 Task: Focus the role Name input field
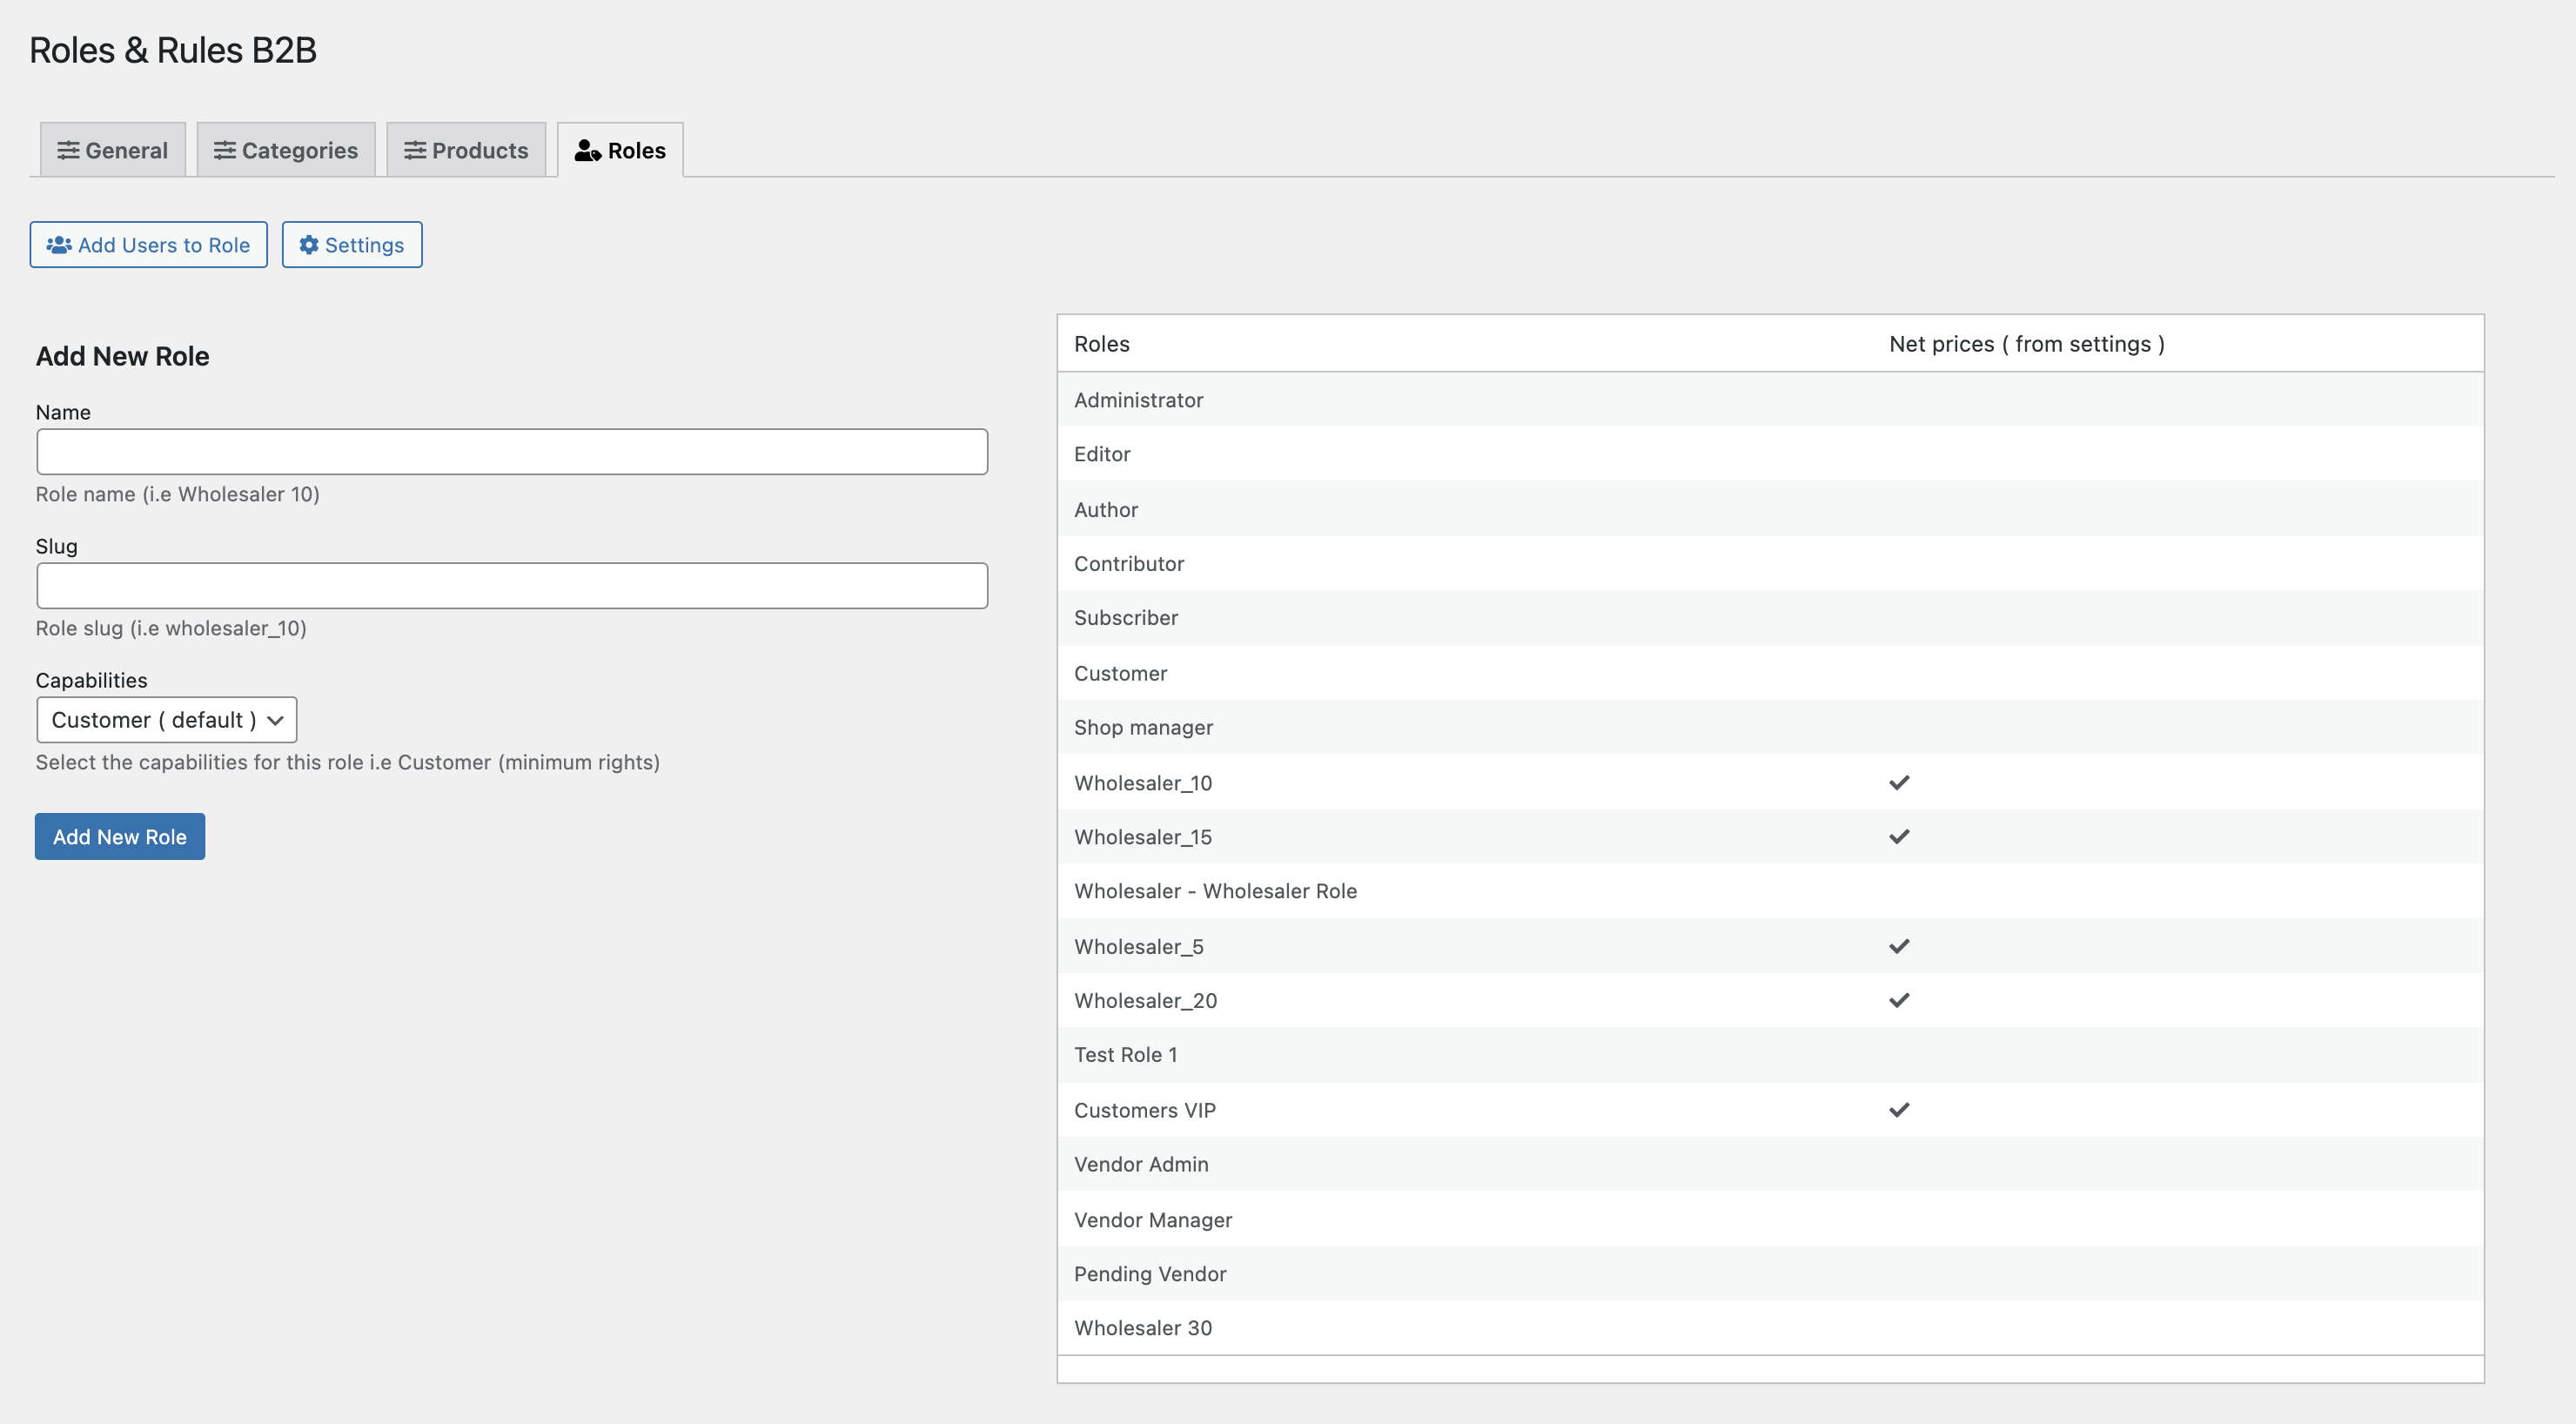(512, 452)
